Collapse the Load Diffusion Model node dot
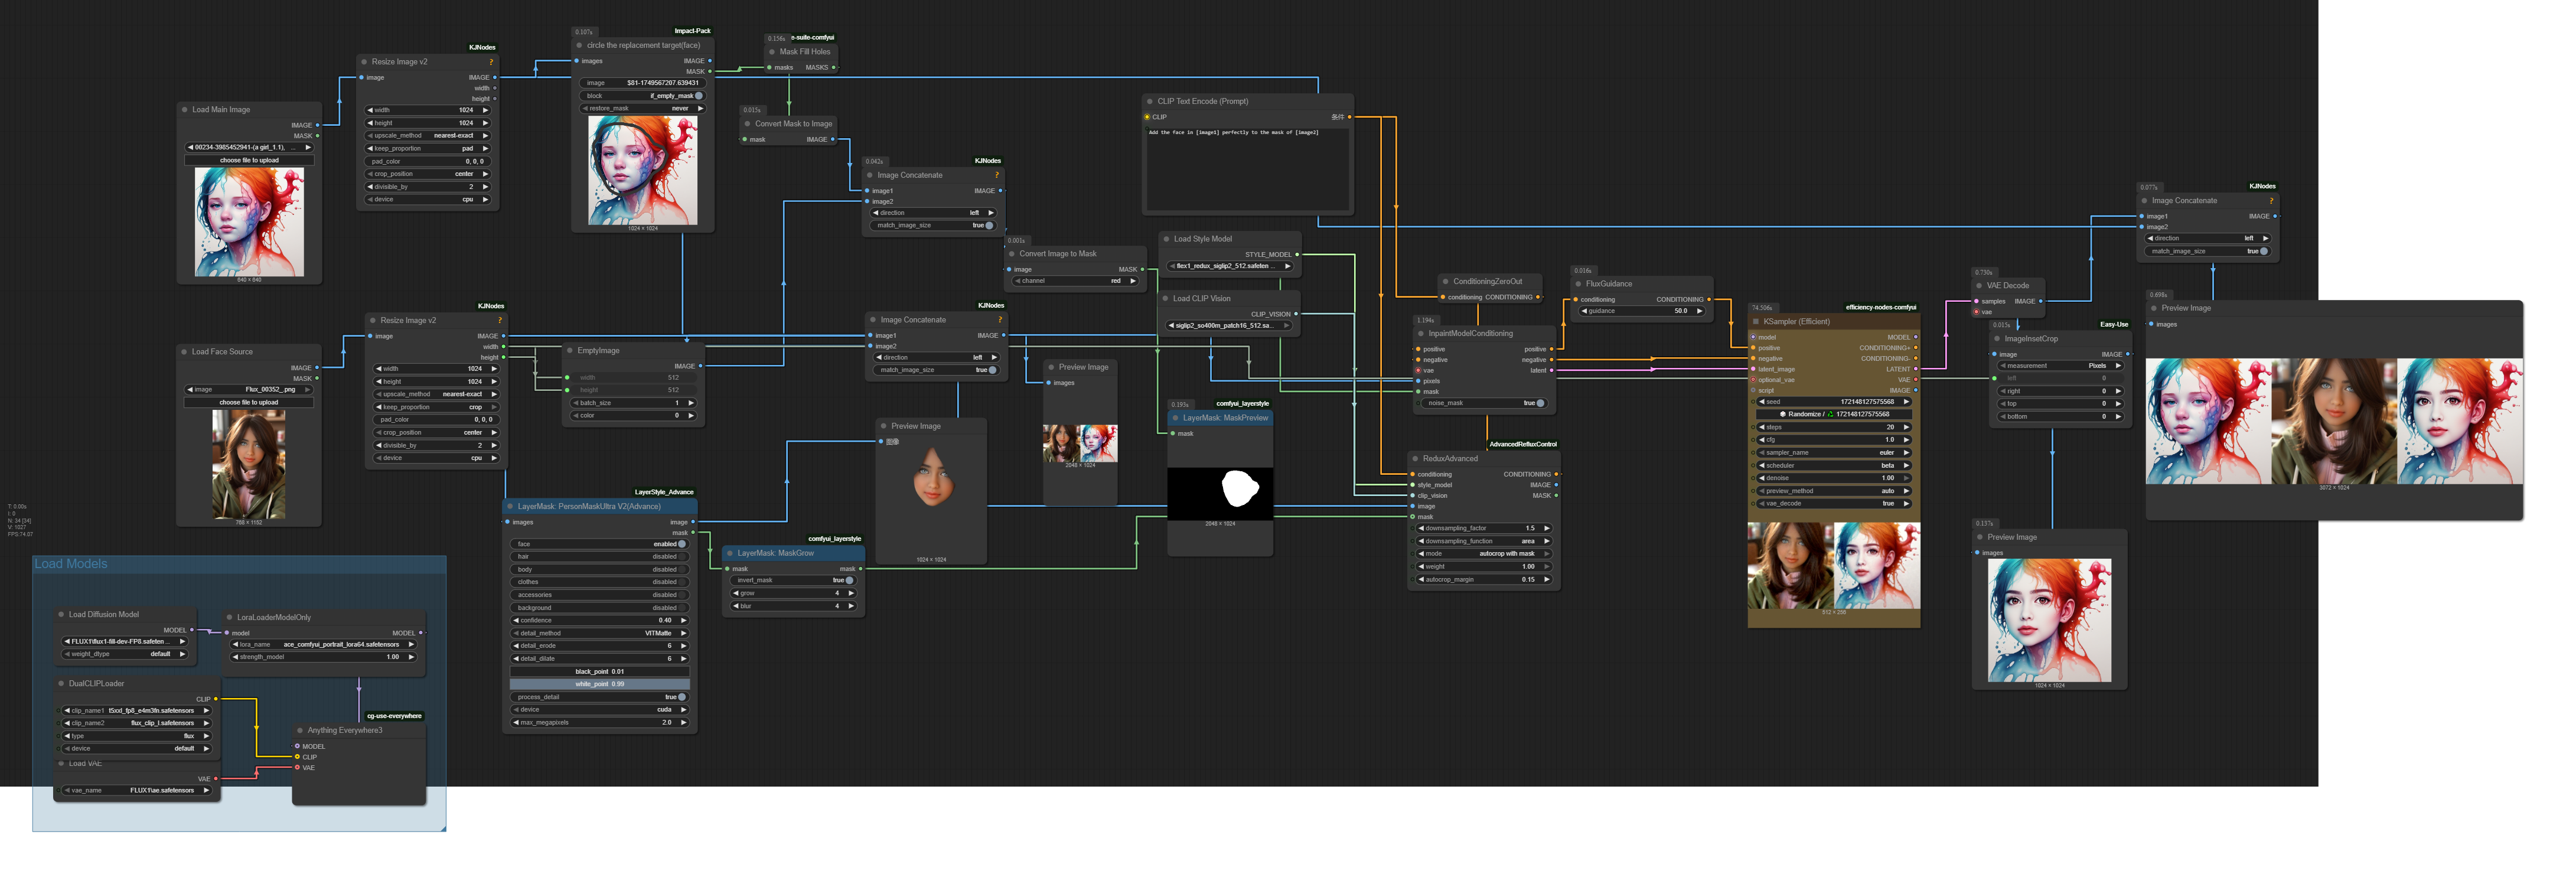Screen dimensions: 2576x874 [61, 615]
